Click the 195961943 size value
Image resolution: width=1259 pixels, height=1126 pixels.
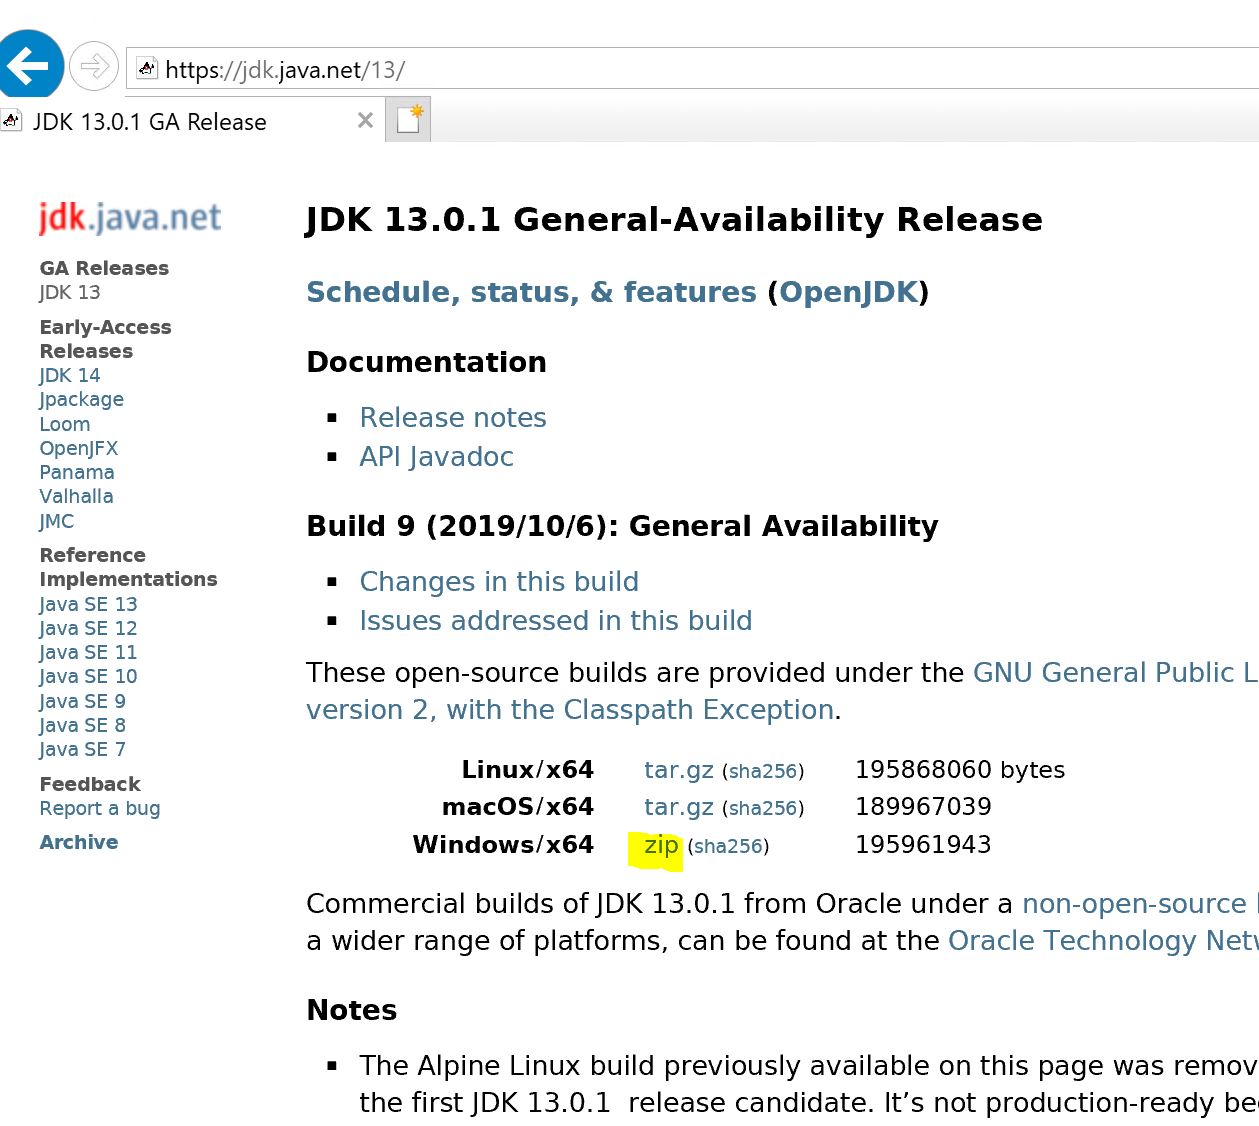pyautogui.click(x=923, y=844)
